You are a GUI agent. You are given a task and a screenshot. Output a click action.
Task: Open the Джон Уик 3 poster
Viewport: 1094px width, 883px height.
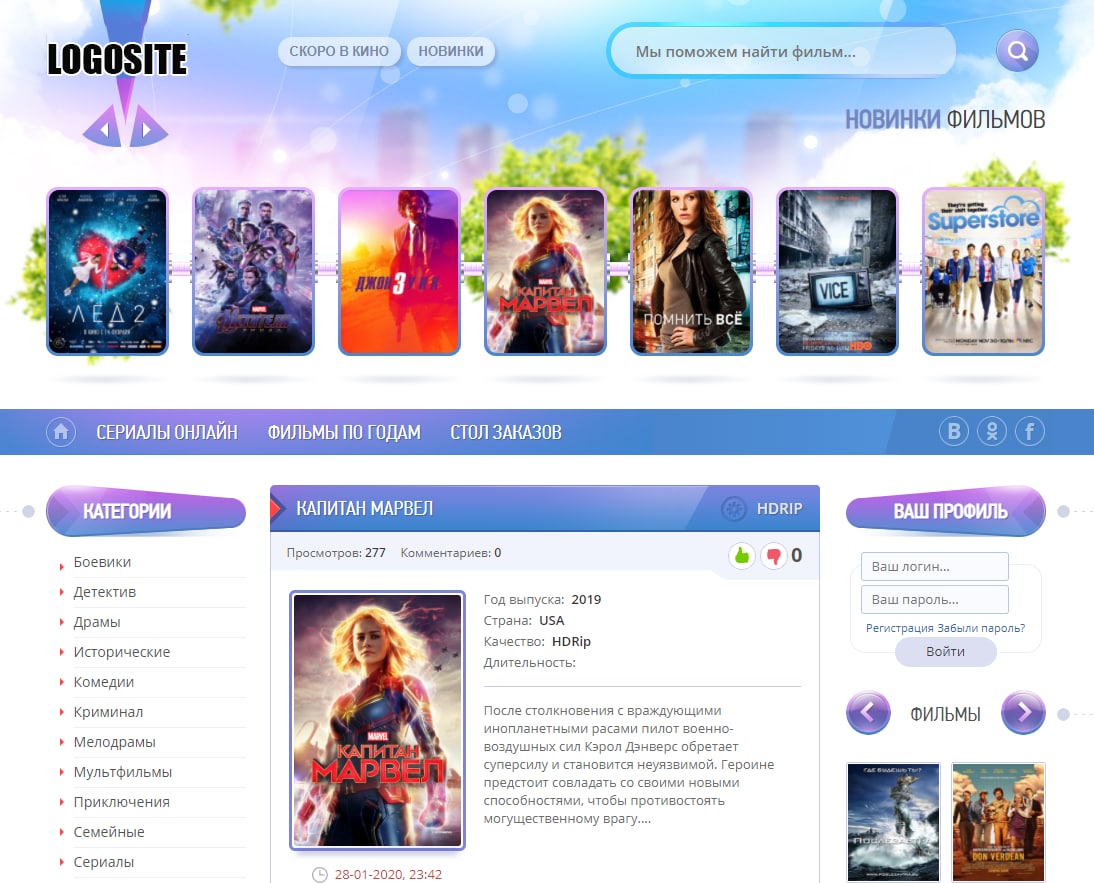(399, 271)
